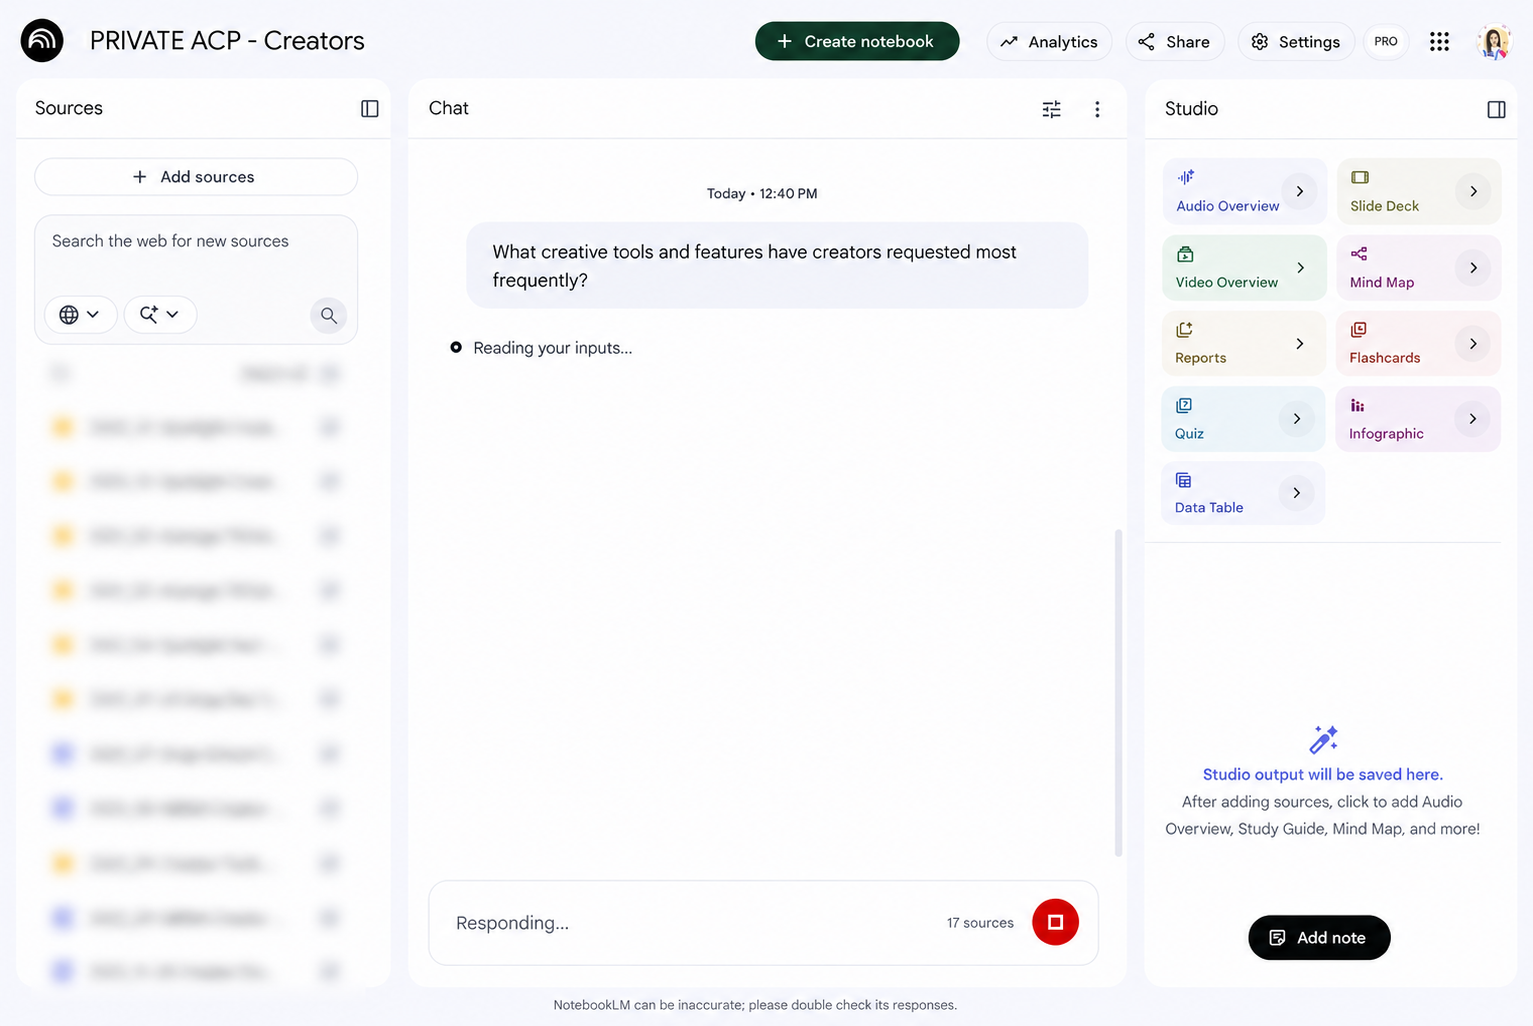Open notebook Settings

[1296, 42]
